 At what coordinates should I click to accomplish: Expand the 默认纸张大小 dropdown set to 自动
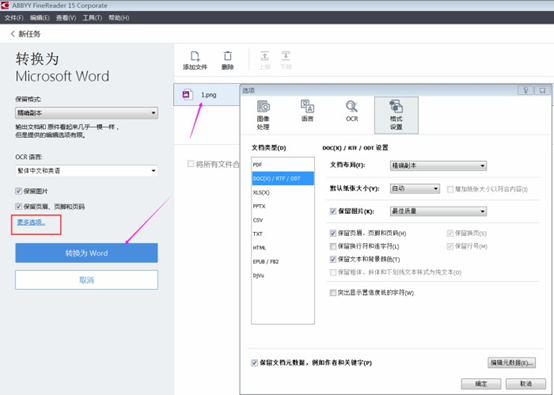415,189
